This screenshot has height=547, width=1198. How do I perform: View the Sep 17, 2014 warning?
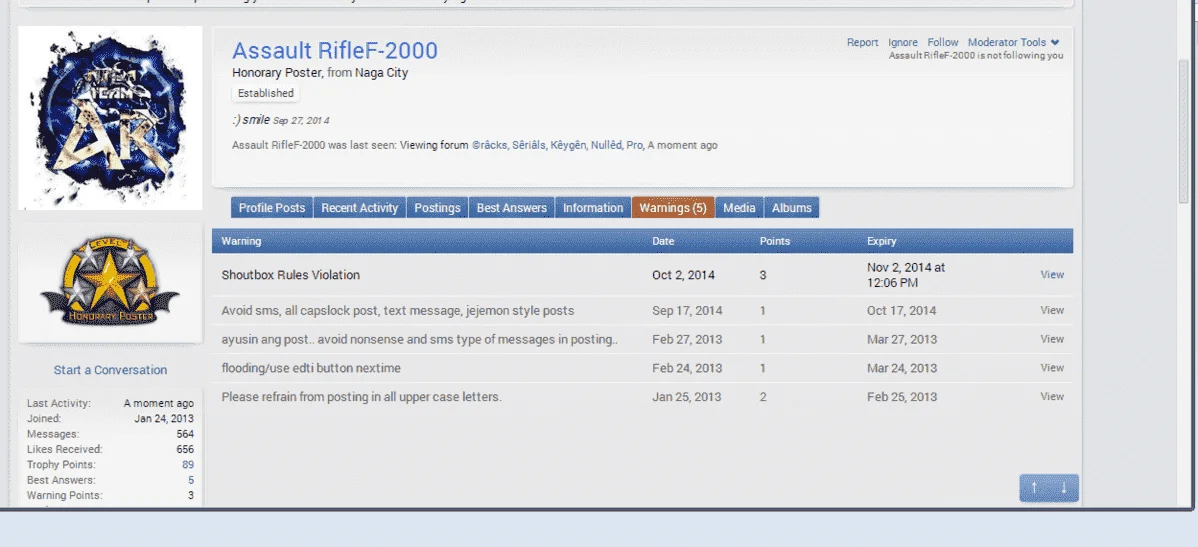coord(1052,310)
